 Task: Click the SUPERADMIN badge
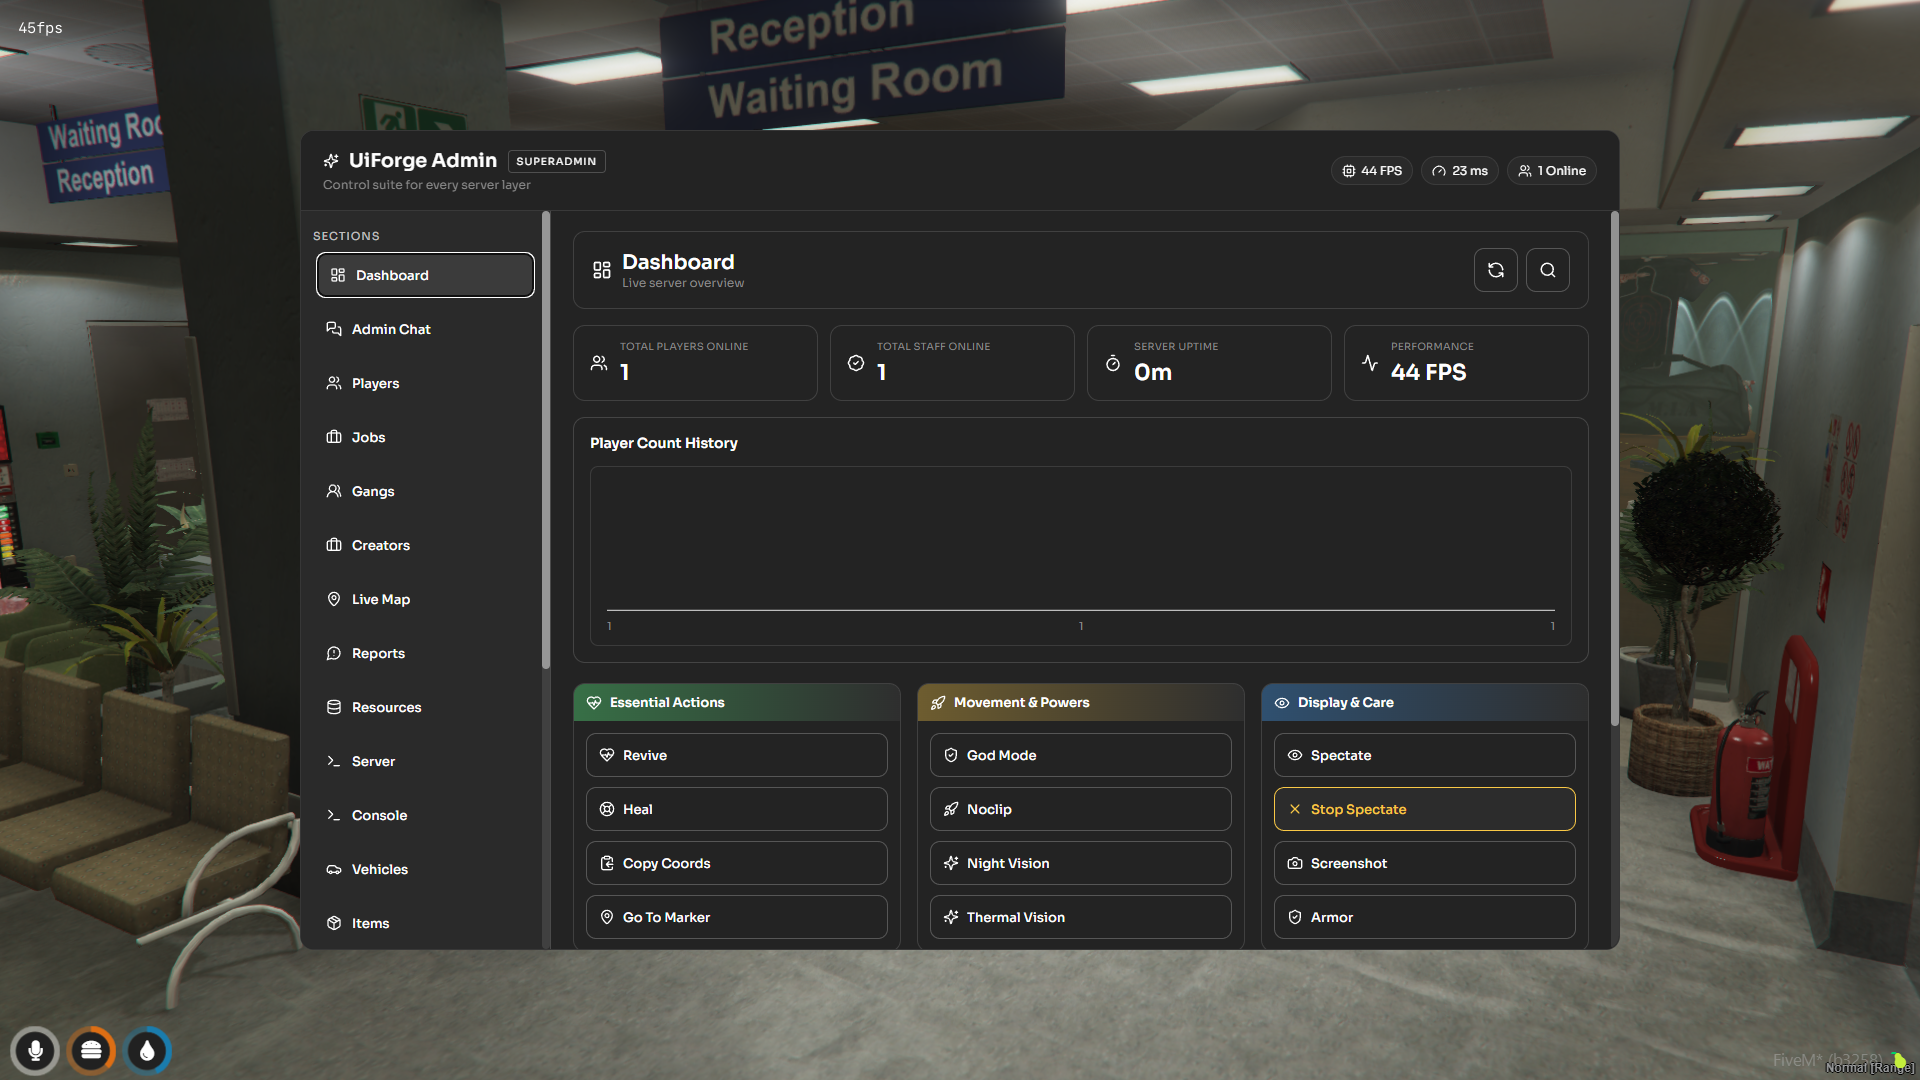[556, 161]
